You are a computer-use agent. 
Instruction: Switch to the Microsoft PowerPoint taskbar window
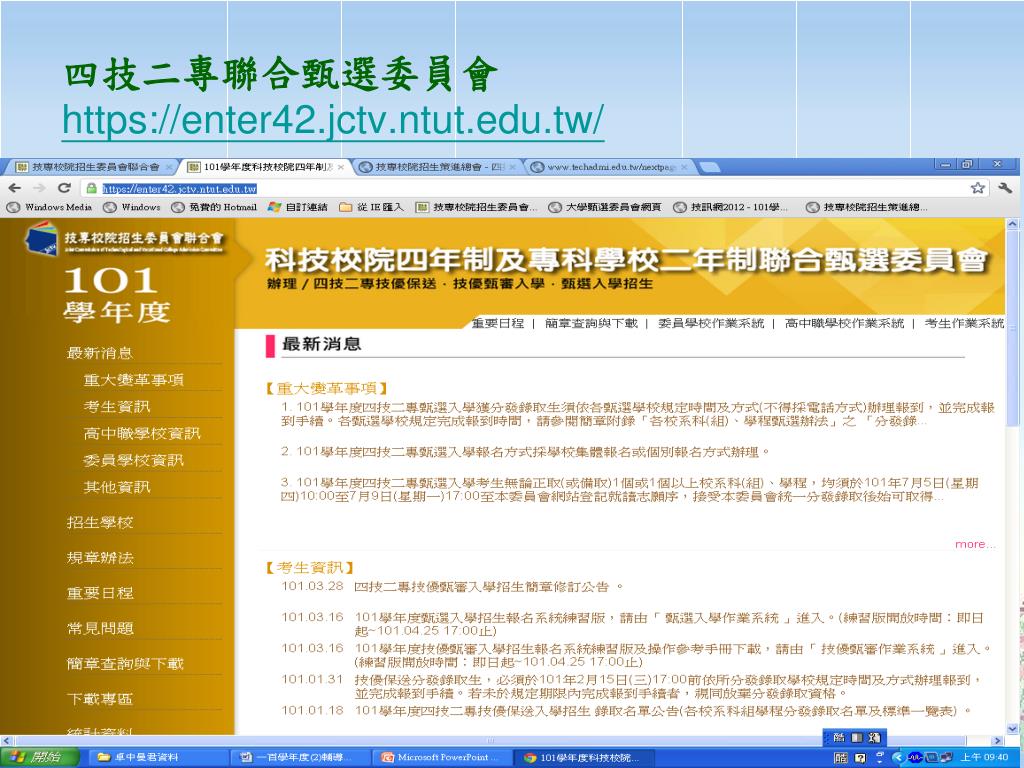point(441,758)
